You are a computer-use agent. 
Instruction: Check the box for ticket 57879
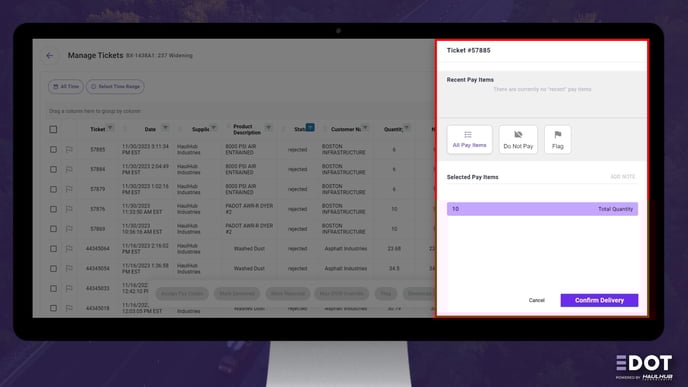pos(53,189)
